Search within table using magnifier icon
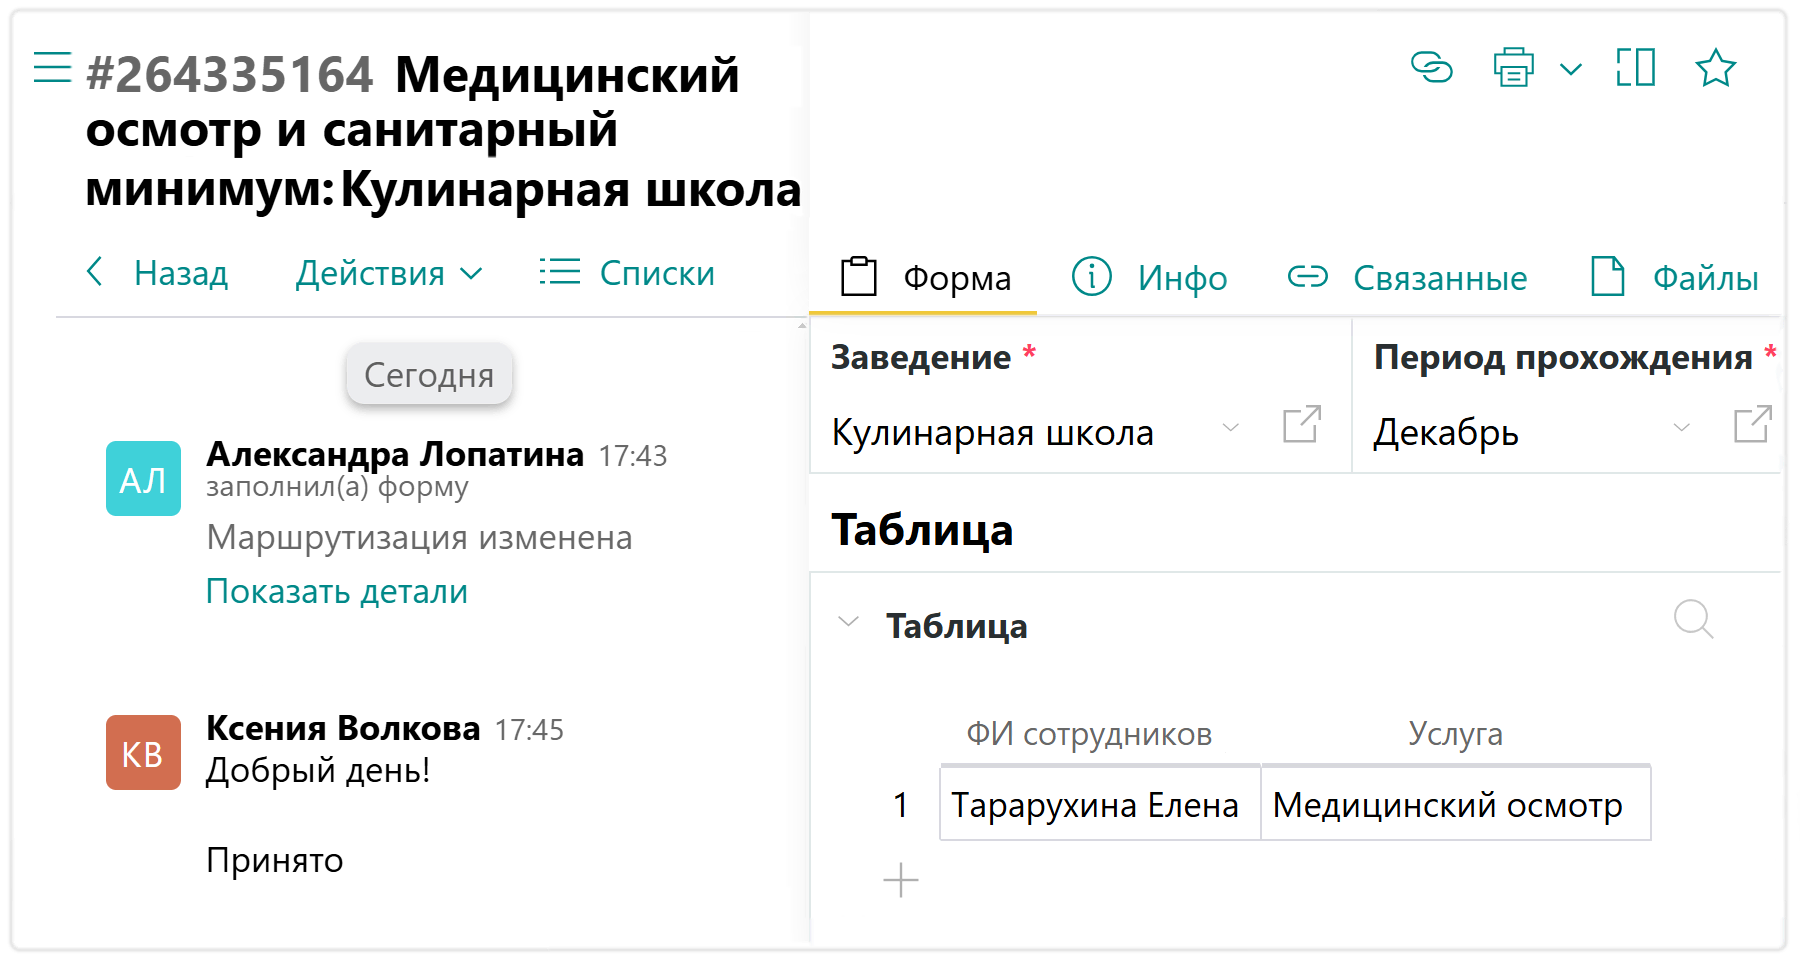1800x960 pixels. coord(1693,619)
